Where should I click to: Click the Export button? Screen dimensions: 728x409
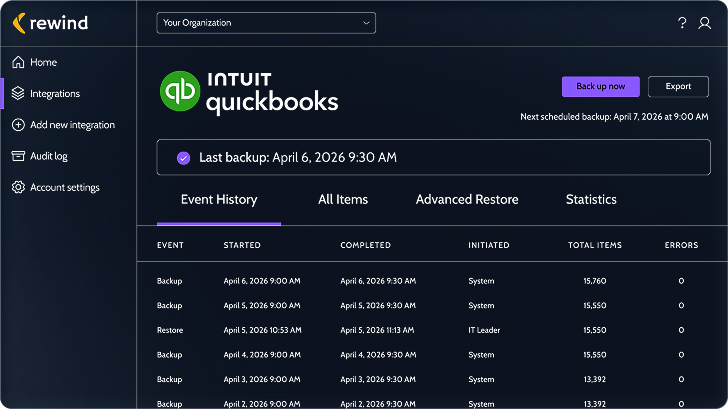click(x=678, y=86)
